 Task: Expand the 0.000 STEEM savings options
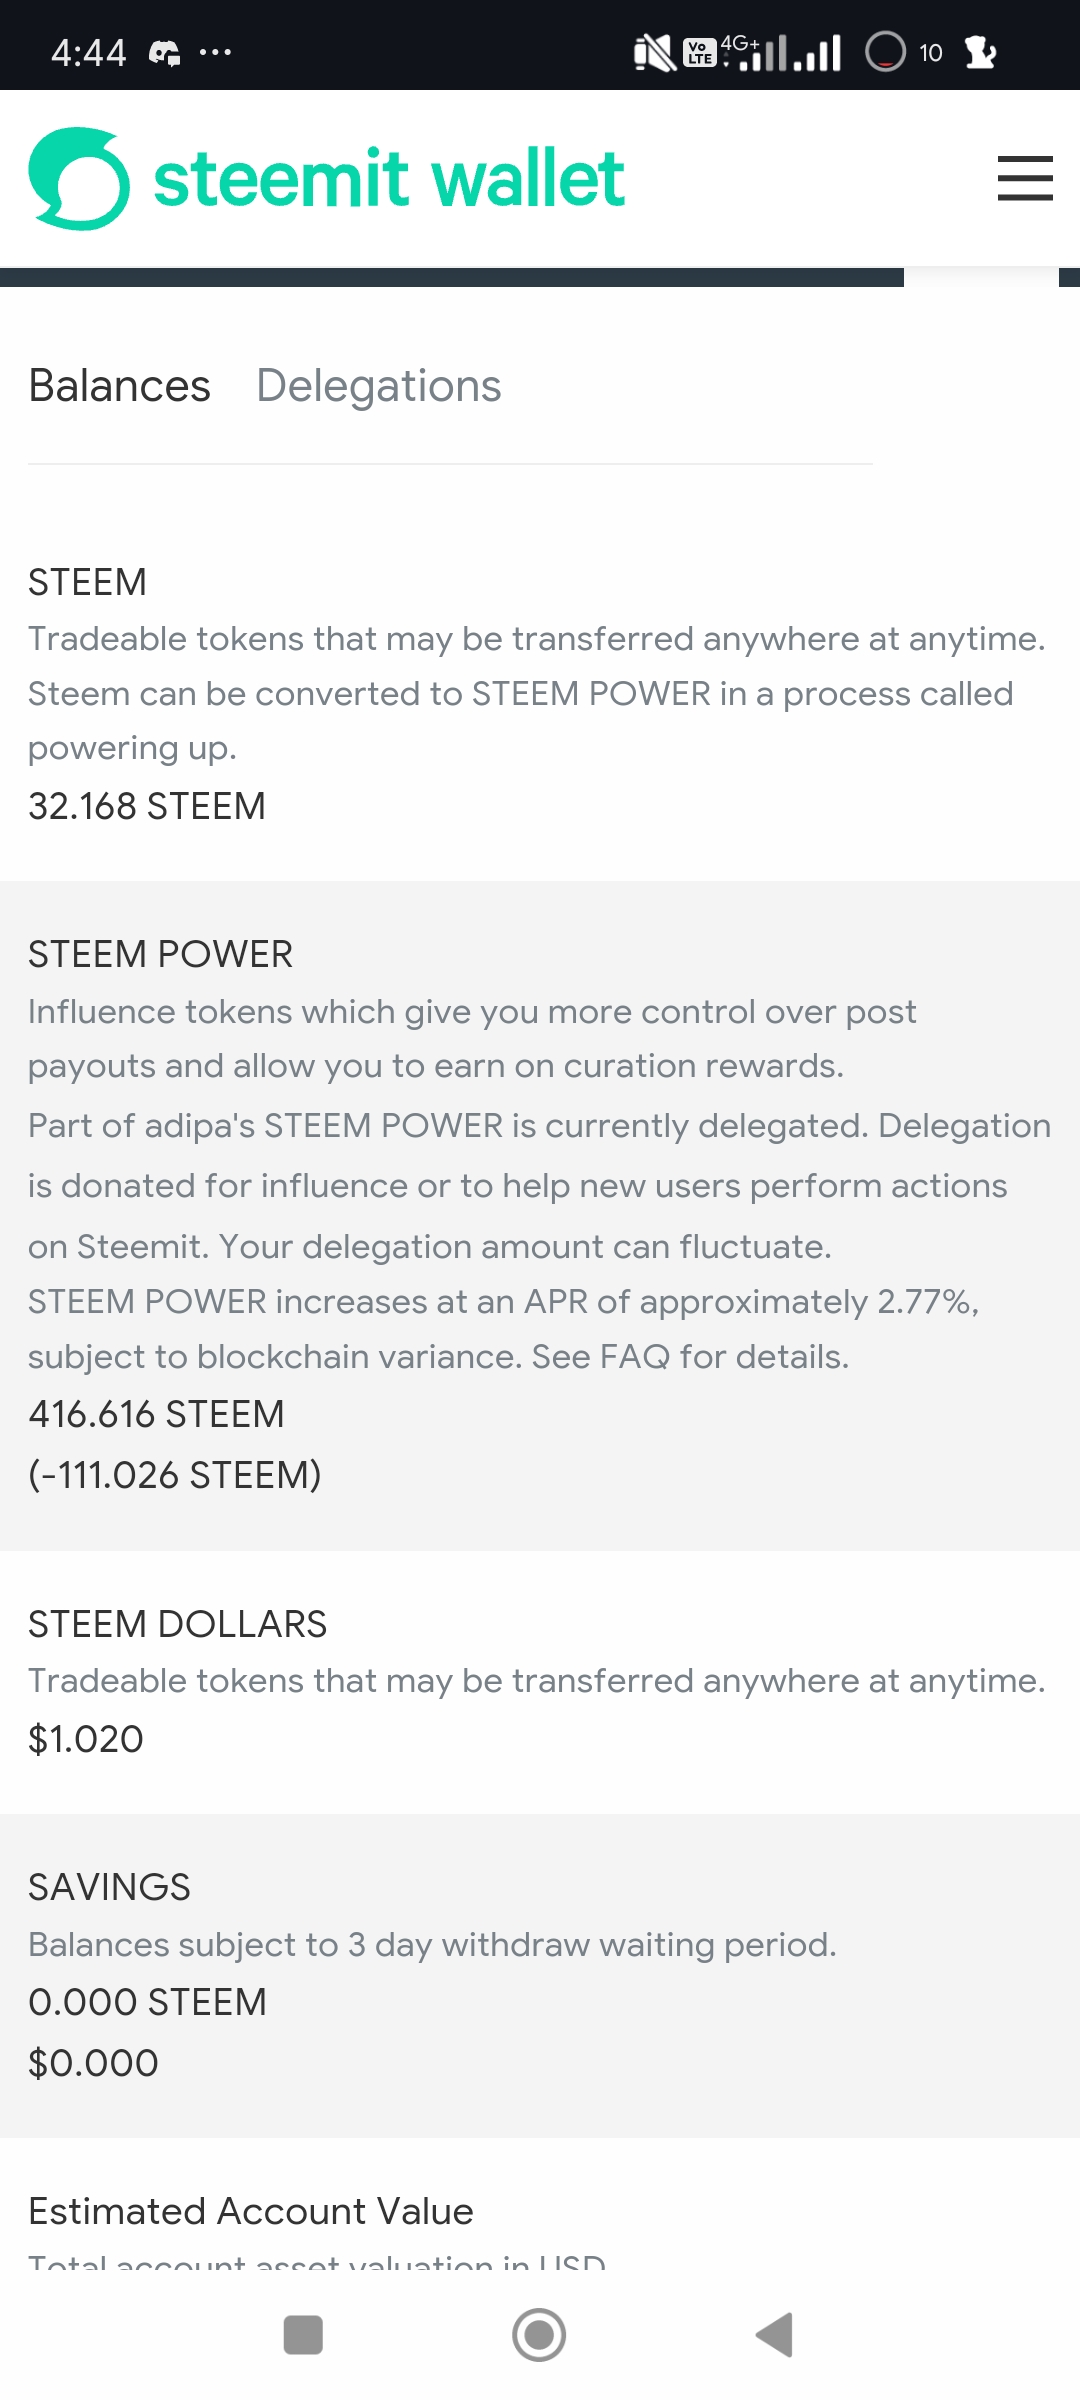coord(147,2002)
